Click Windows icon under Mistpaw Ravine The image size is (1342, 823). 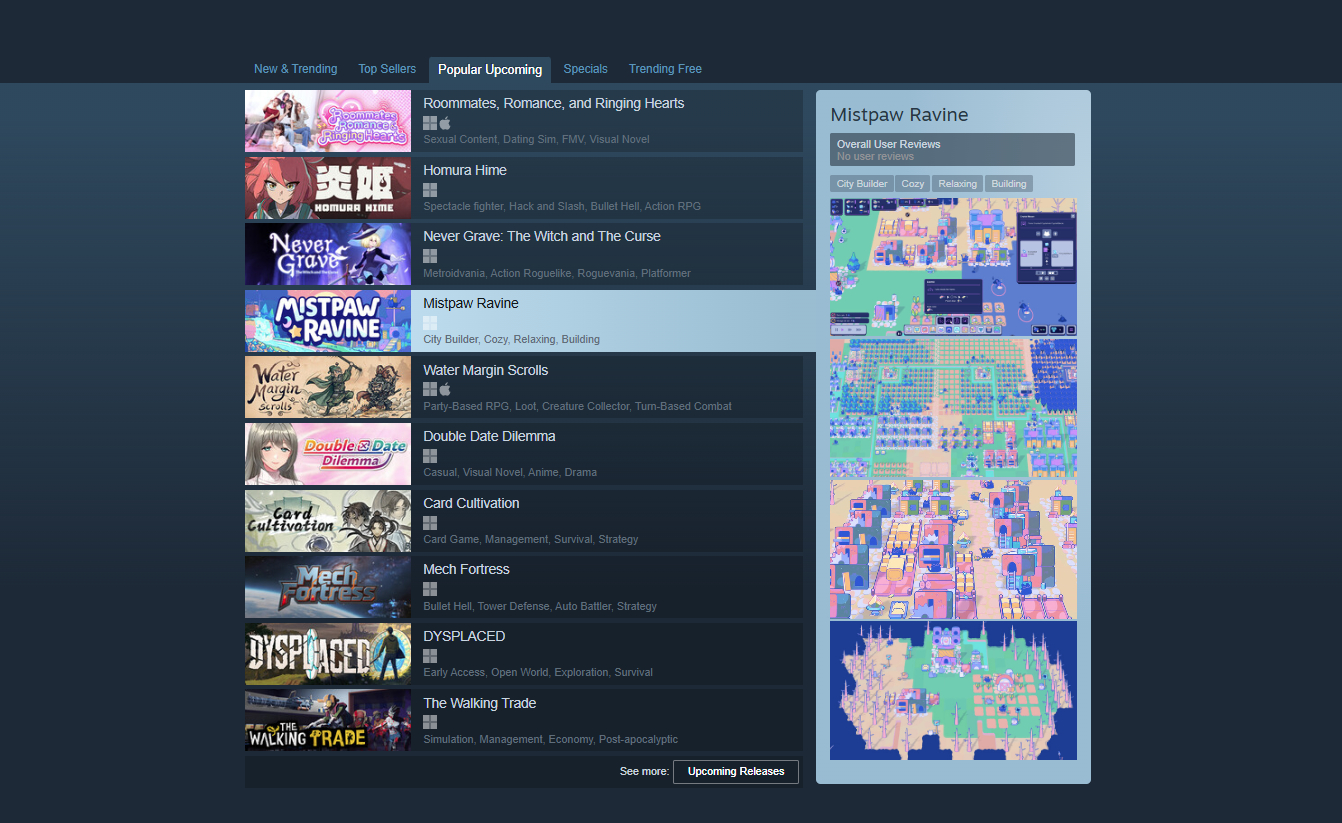430,323
